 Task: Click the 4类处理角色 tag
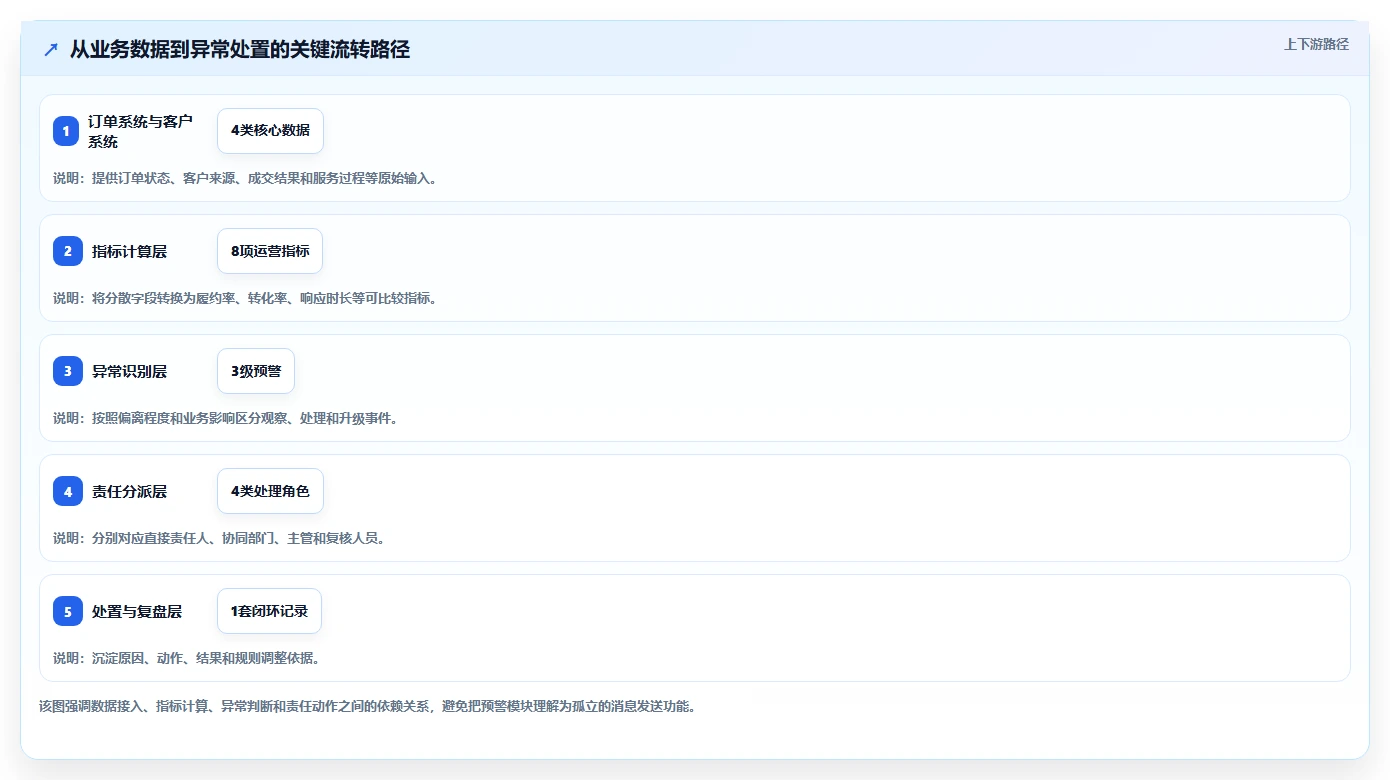[x=270, y=491]
